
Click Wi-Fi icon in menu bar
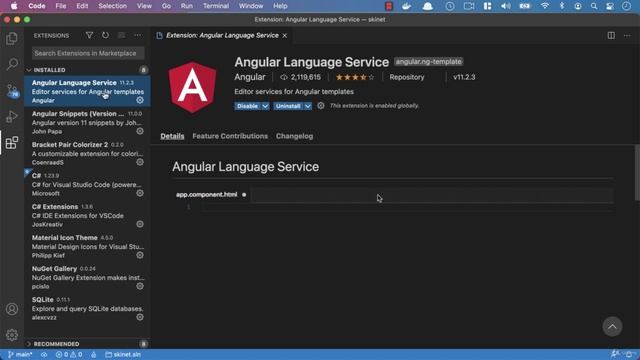coord(545,6)
